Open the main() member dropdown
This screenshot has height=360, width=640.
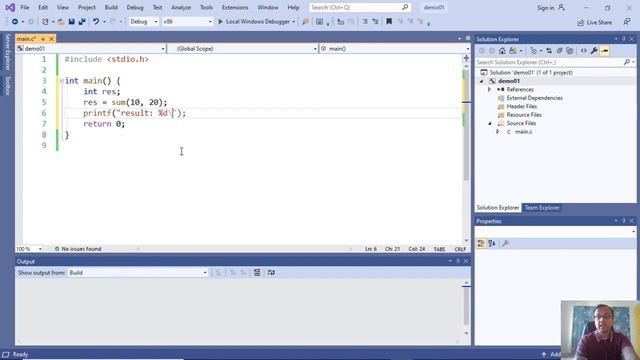tap(395, 49)
